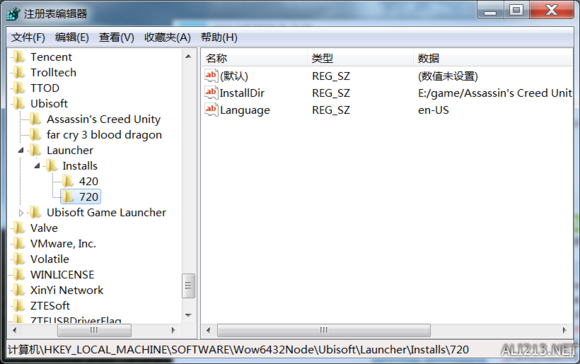Collapse the Installs tree node

pyautogui.click(x=37, y=166)
